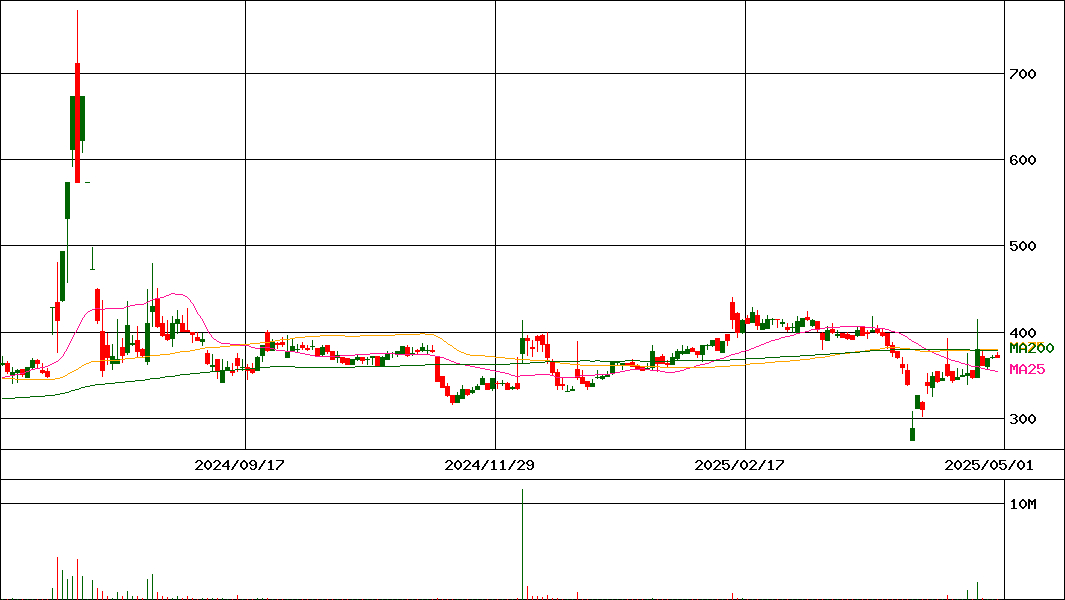Click the 2025/05/01 date label

pos(989,465)
